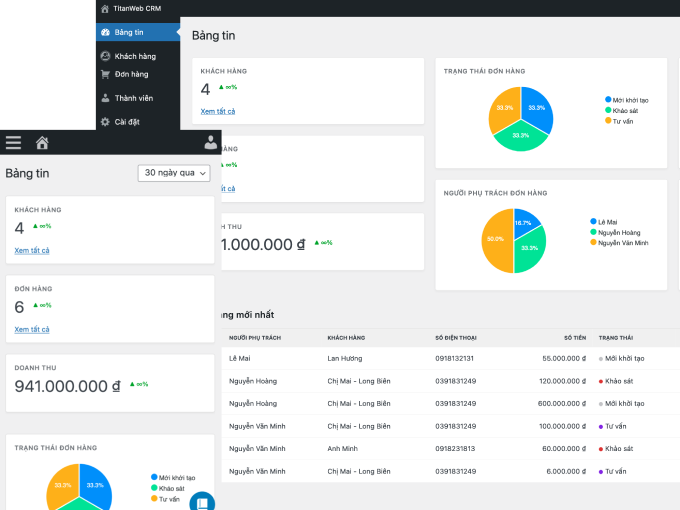Select customer Lan Hương in the orders table
Screen dimensions: 680x510
tap(345, 359)
